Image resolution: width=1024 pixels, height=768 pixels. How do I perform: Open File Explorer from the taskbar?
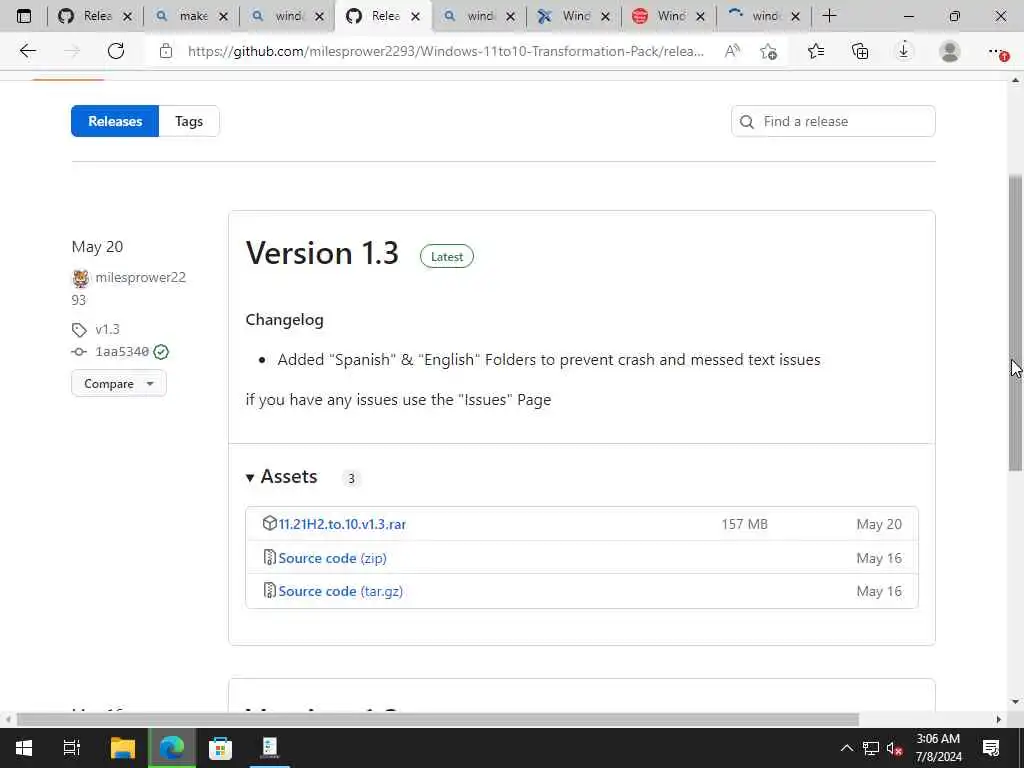tap(122, 748)
